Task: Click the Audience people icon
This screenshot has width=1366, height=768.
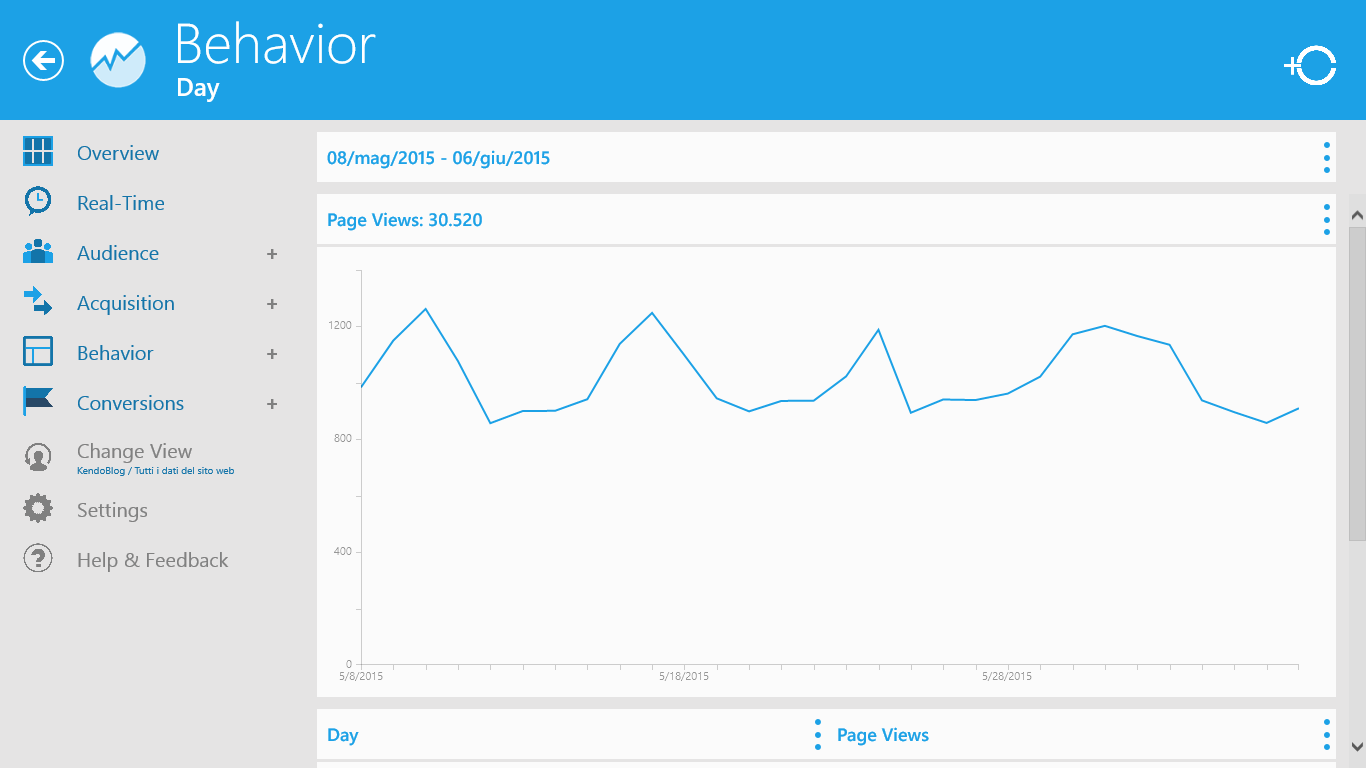Action: pyautogui.click(x=38, y=252)
